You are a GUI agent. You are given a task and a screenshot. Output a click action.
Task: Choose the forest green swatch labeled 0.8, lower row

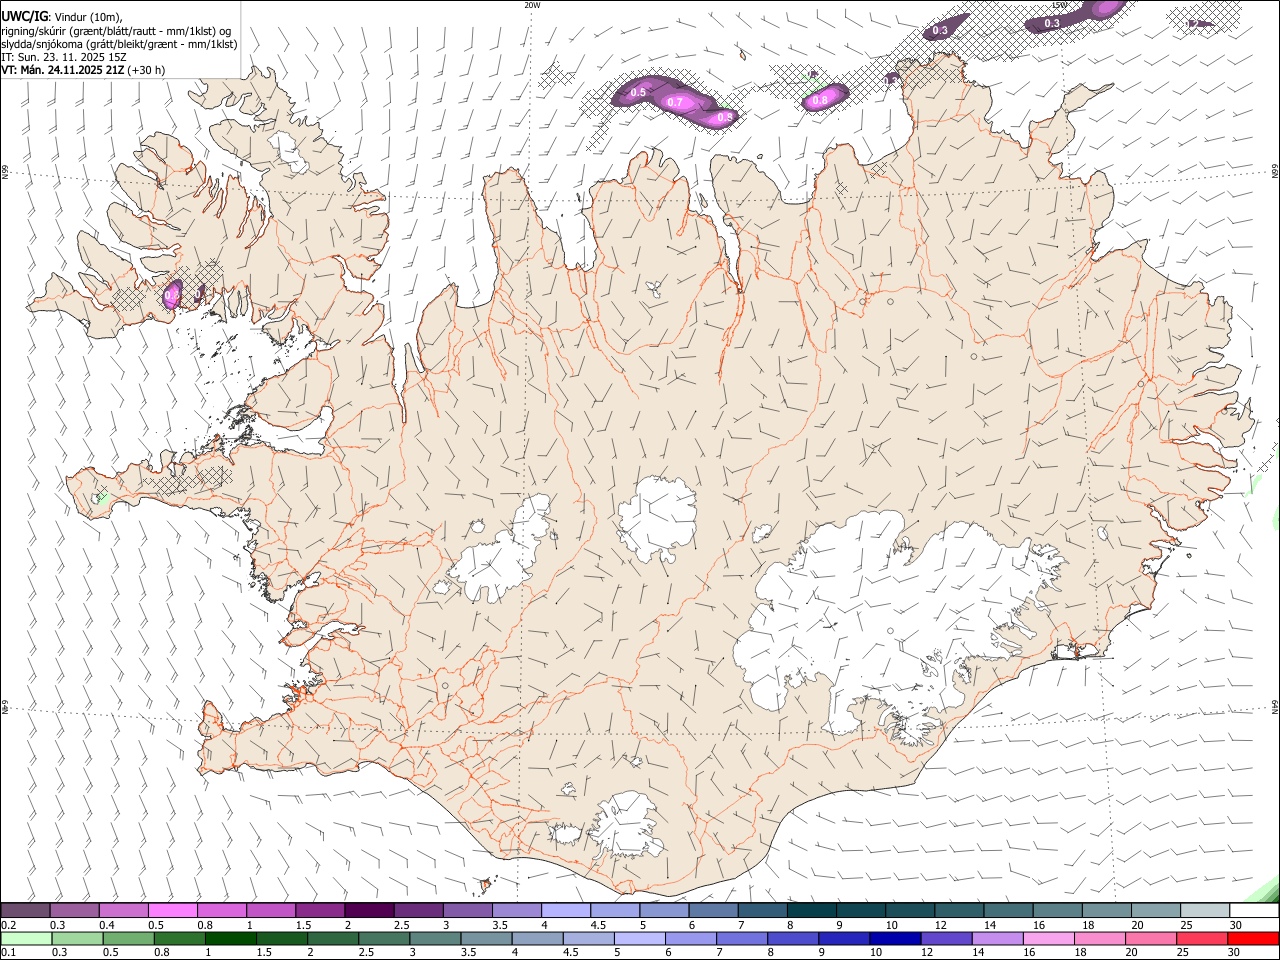pos(179,939)
